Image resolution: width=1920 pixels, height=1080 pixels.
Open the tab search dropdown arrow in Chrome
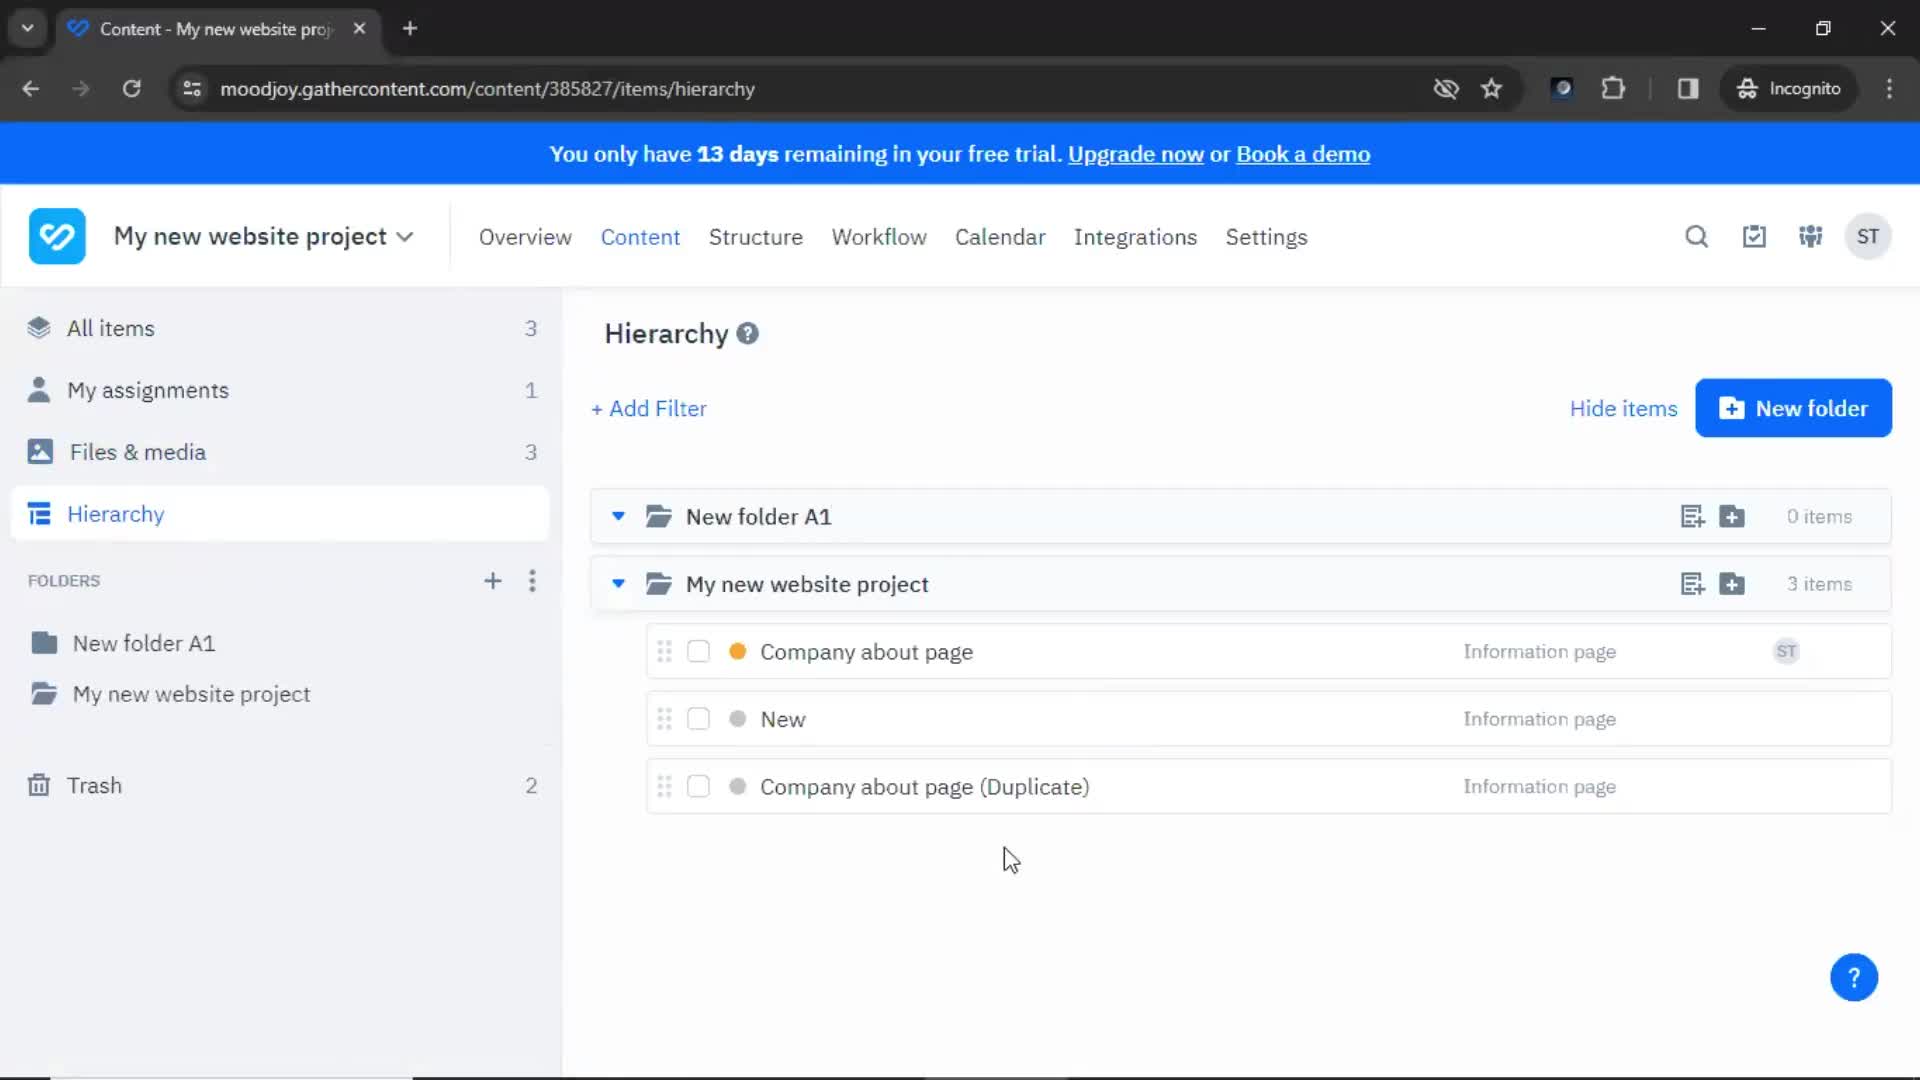coord(28,28)
